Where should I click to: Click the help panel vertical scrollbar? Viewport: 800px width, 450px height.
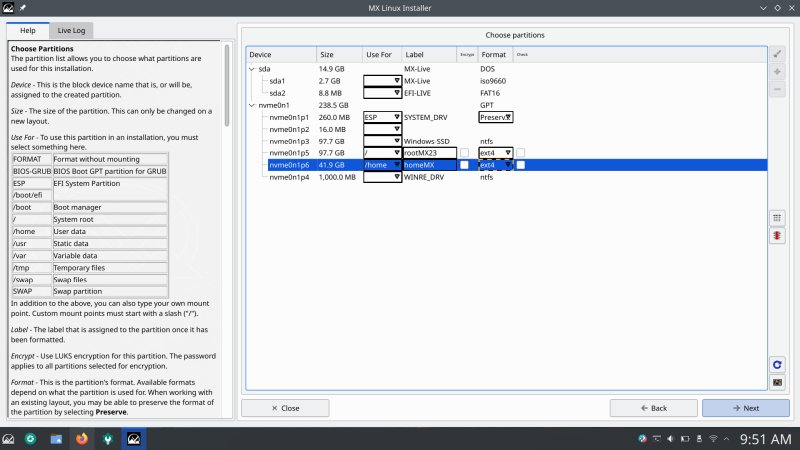(227, 85)
